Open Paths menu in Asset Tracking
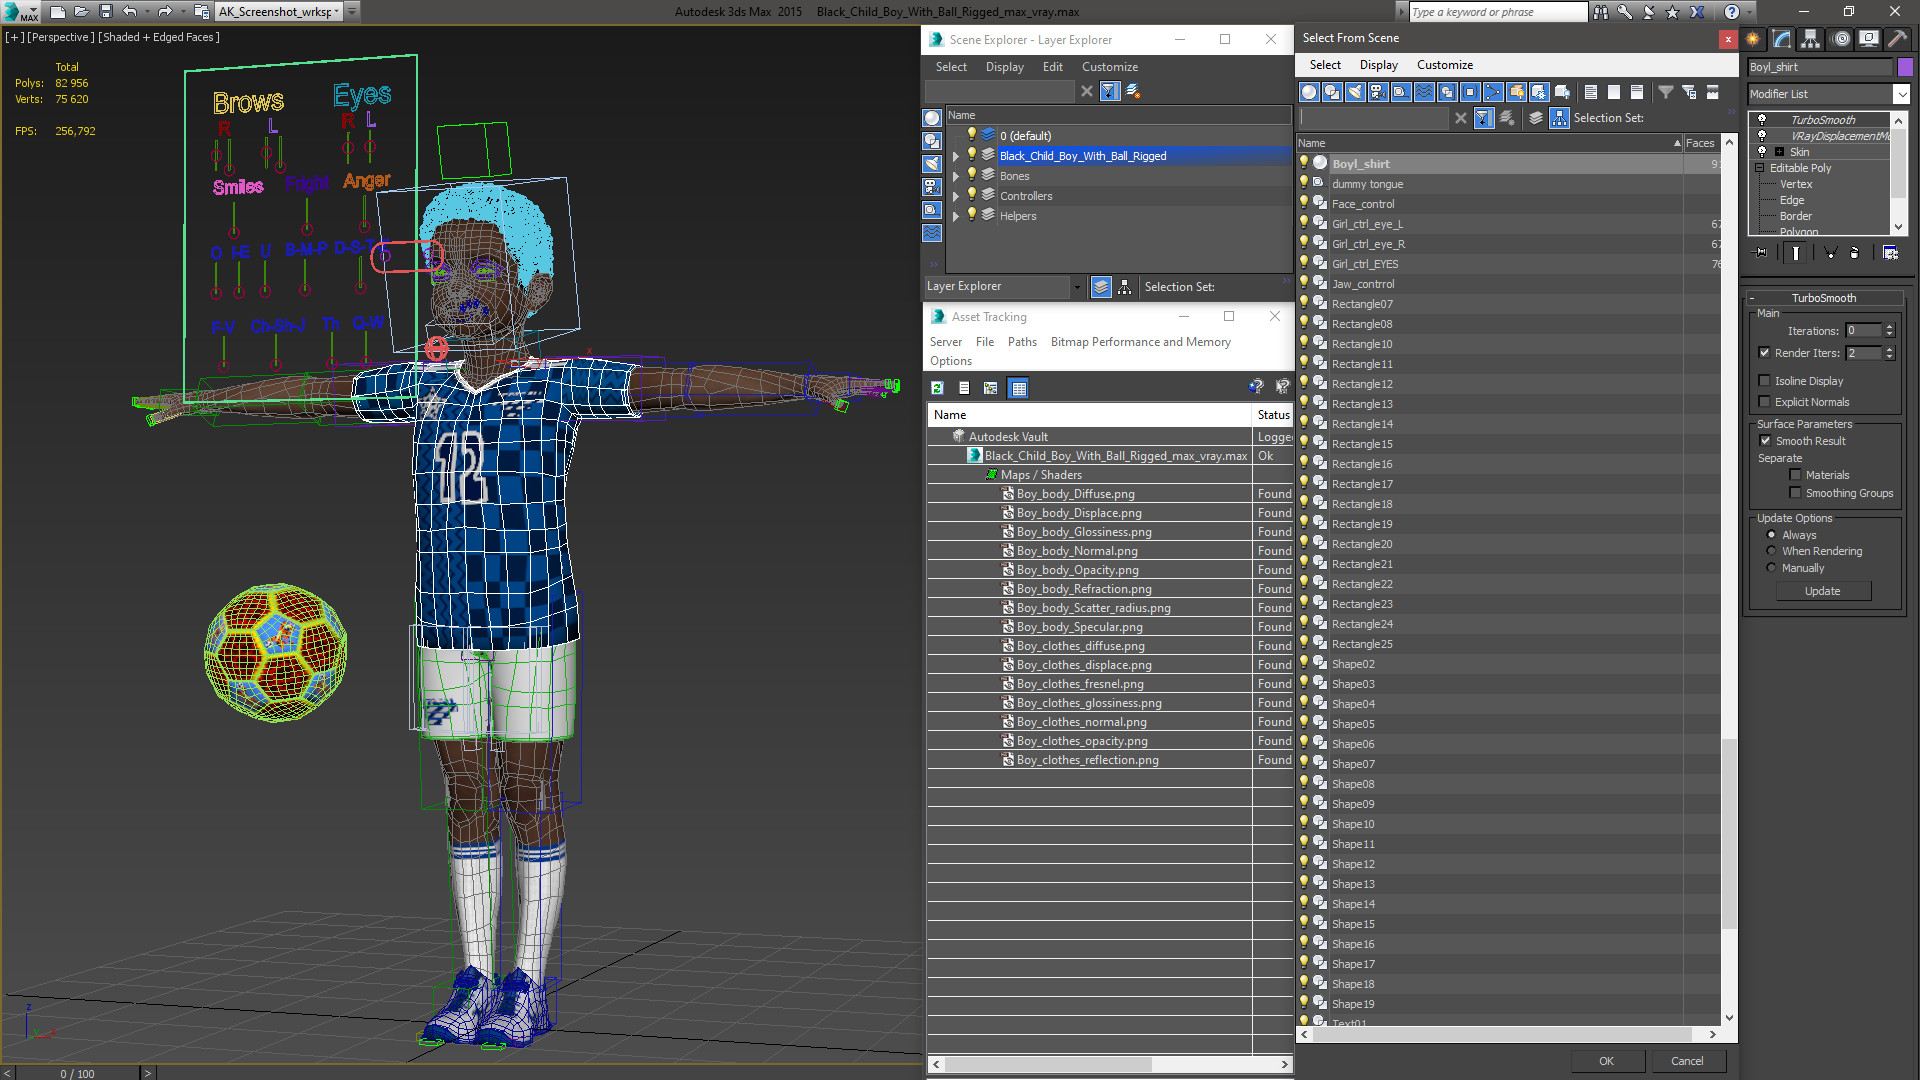1920x1080 pixels. tap(1022, 342)
